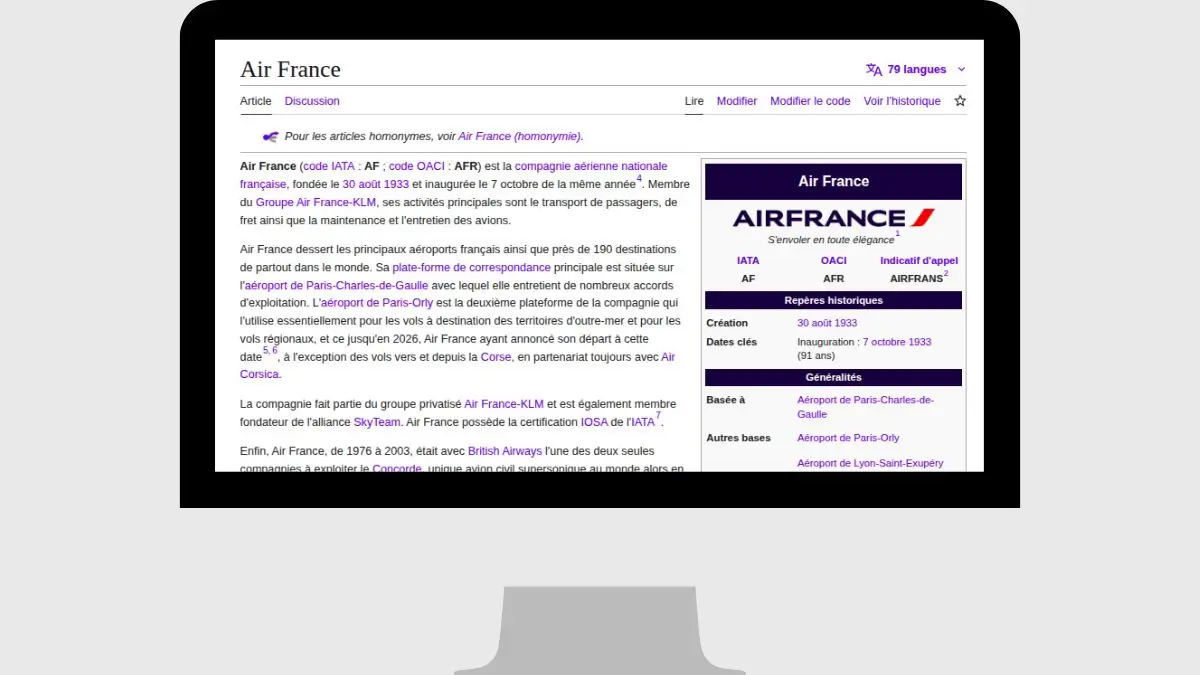This screenshot has height=675, width=1200.
Task: Open the plate-forme de correspondance link
Action: (471, 267)
